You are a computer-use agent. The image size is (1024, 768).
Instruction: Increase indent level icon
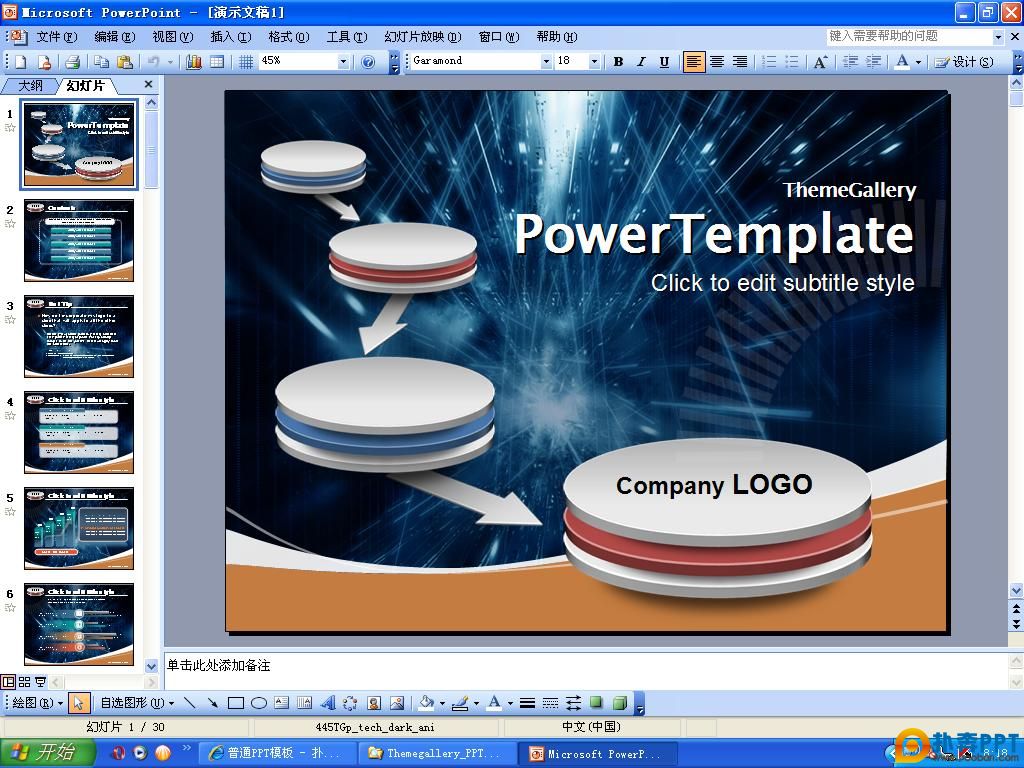click(x=873, y=61)
